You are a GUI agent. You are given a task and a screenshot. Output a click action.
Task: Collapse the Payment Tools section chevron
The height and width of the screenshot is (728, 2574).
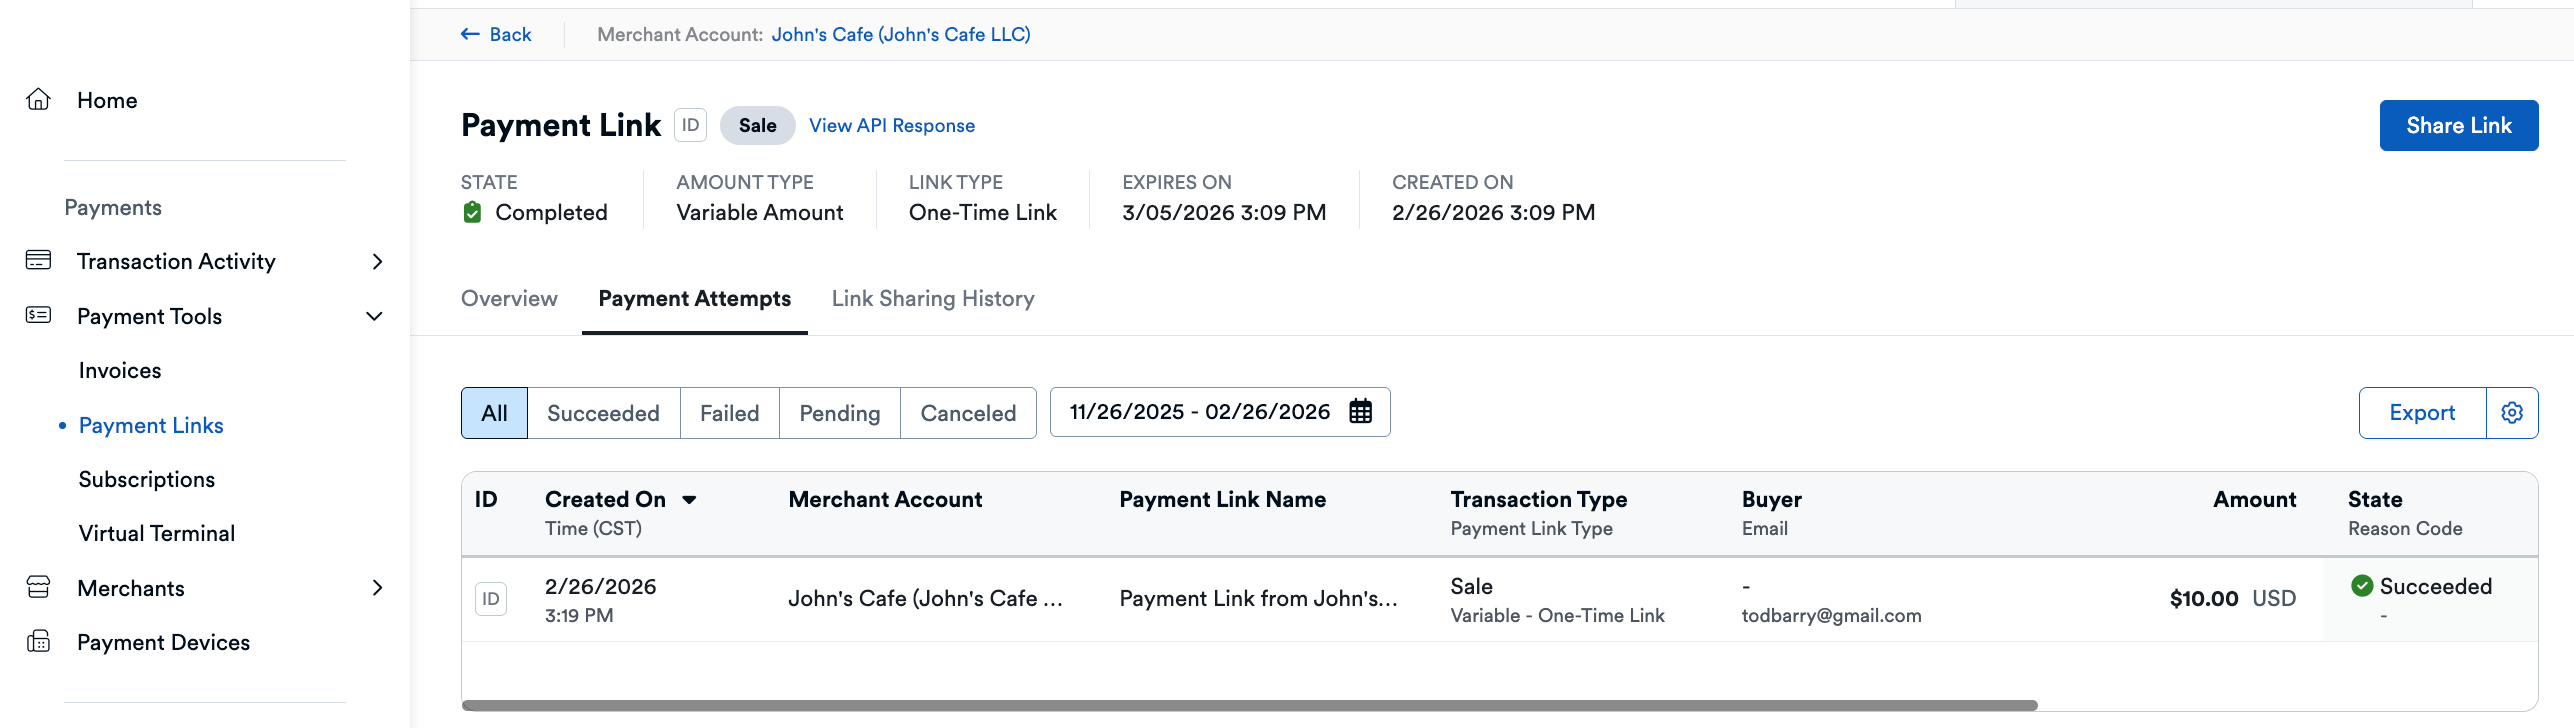tap(375, 316)
